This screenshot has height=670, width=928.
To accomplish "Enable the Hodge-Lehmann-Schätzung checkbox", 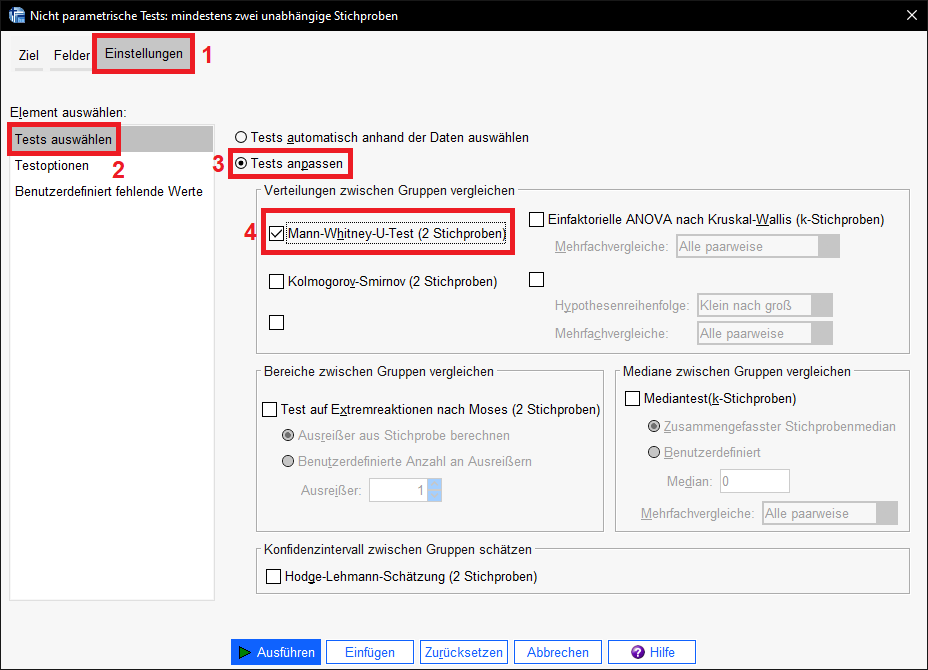I will point(274,577).
